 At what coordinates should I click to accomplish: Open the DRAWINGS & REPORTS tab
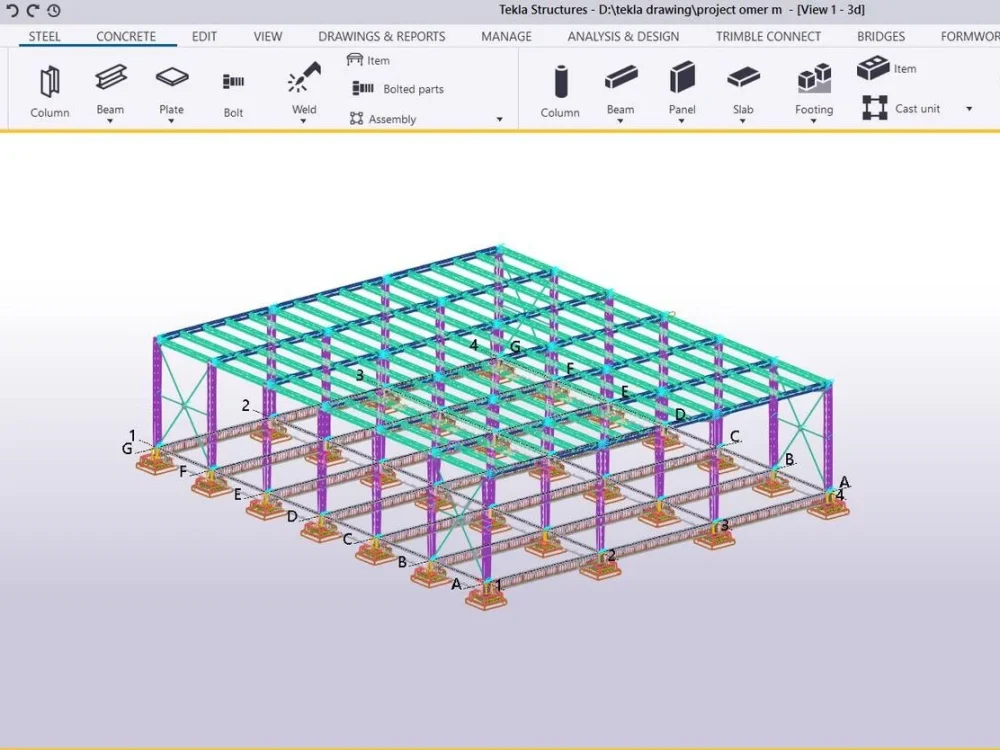click(381, 36)
